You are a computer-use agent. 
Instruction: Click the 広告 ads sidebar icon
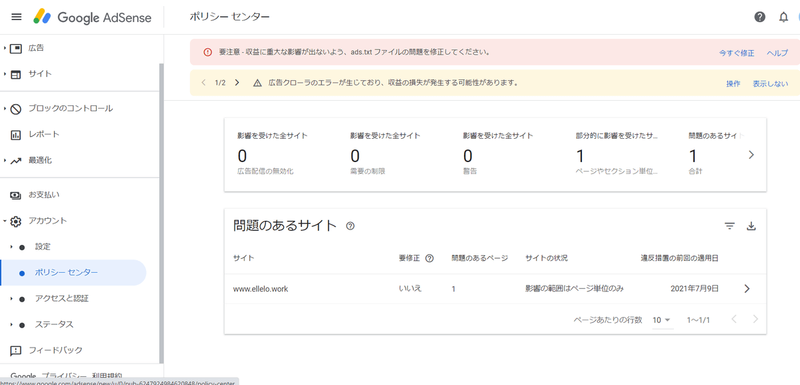[x=16, y=48]
